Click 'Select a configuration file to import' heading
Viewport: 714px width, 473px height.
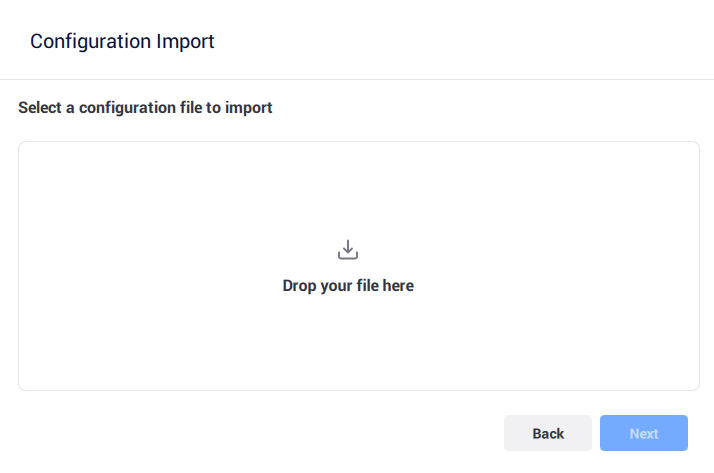(145, 108)
